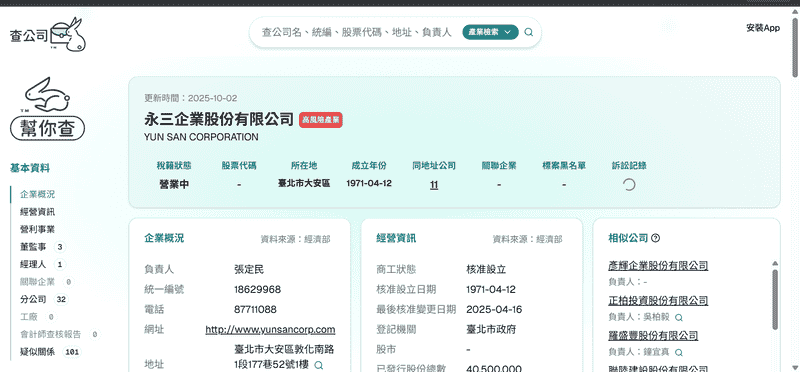
Task: Click magnifier icon beside company address
Action: 318,365
